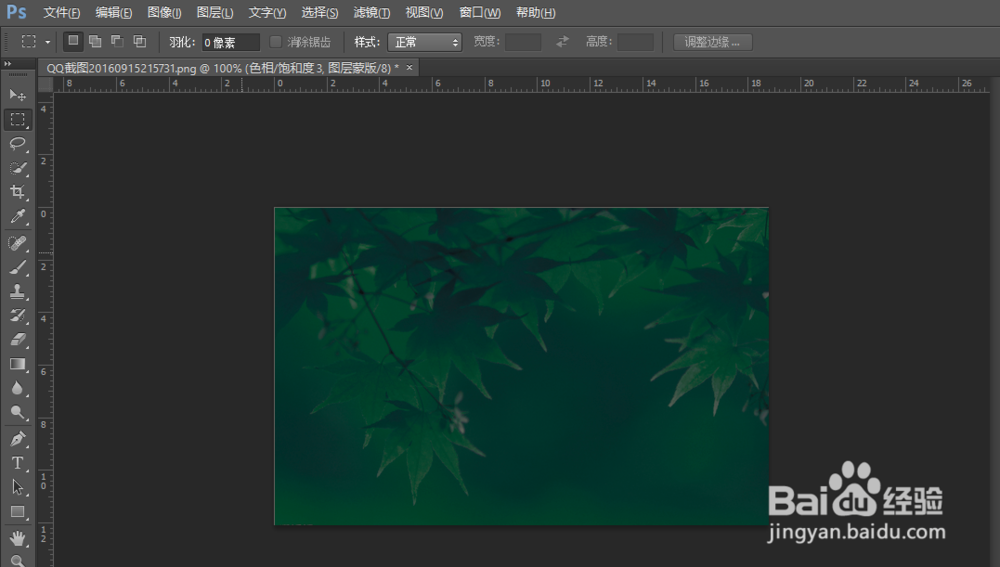Viewport: 1000px width, 567px height.
Task: Select the Blur tool
Action: [17, 388]
